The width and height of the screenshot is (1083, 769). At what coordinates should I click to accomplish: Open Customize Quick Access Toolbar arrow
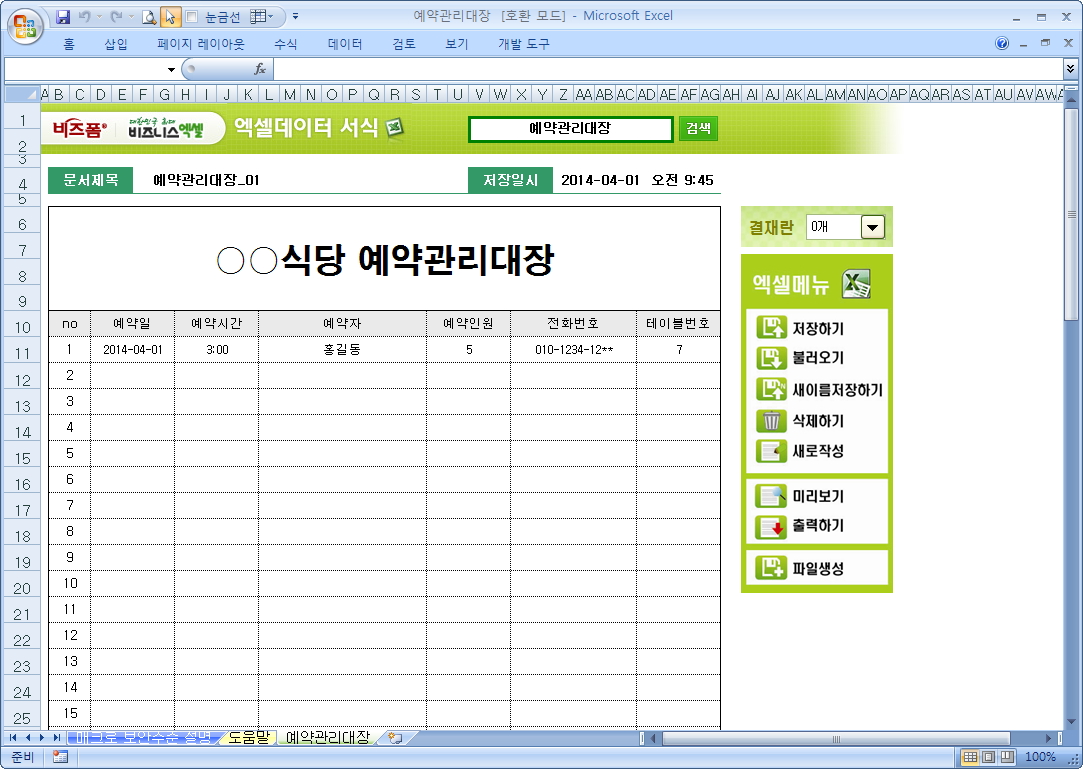(296, 17)
